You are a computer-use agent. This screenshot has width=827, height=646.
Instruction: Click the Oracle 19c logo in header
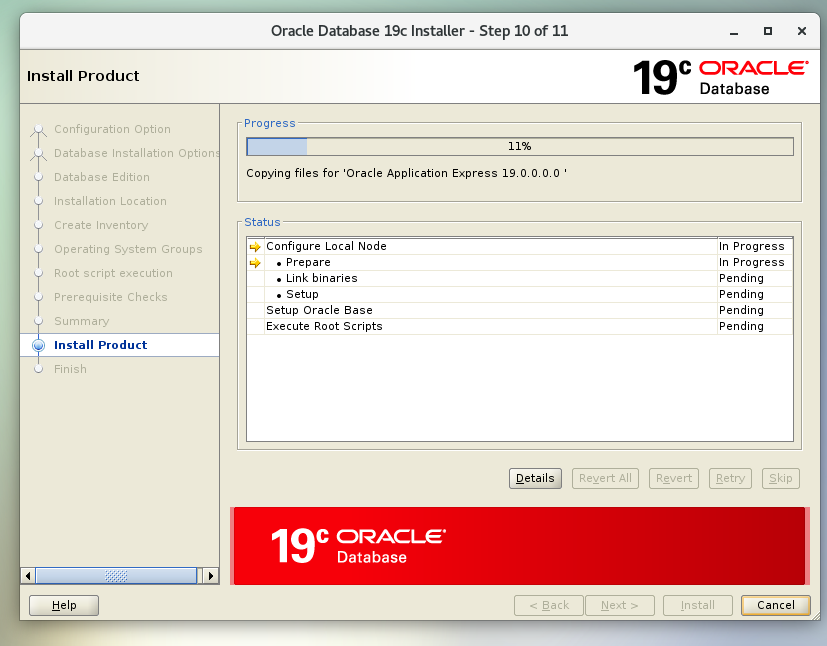(x=719, y=77)
